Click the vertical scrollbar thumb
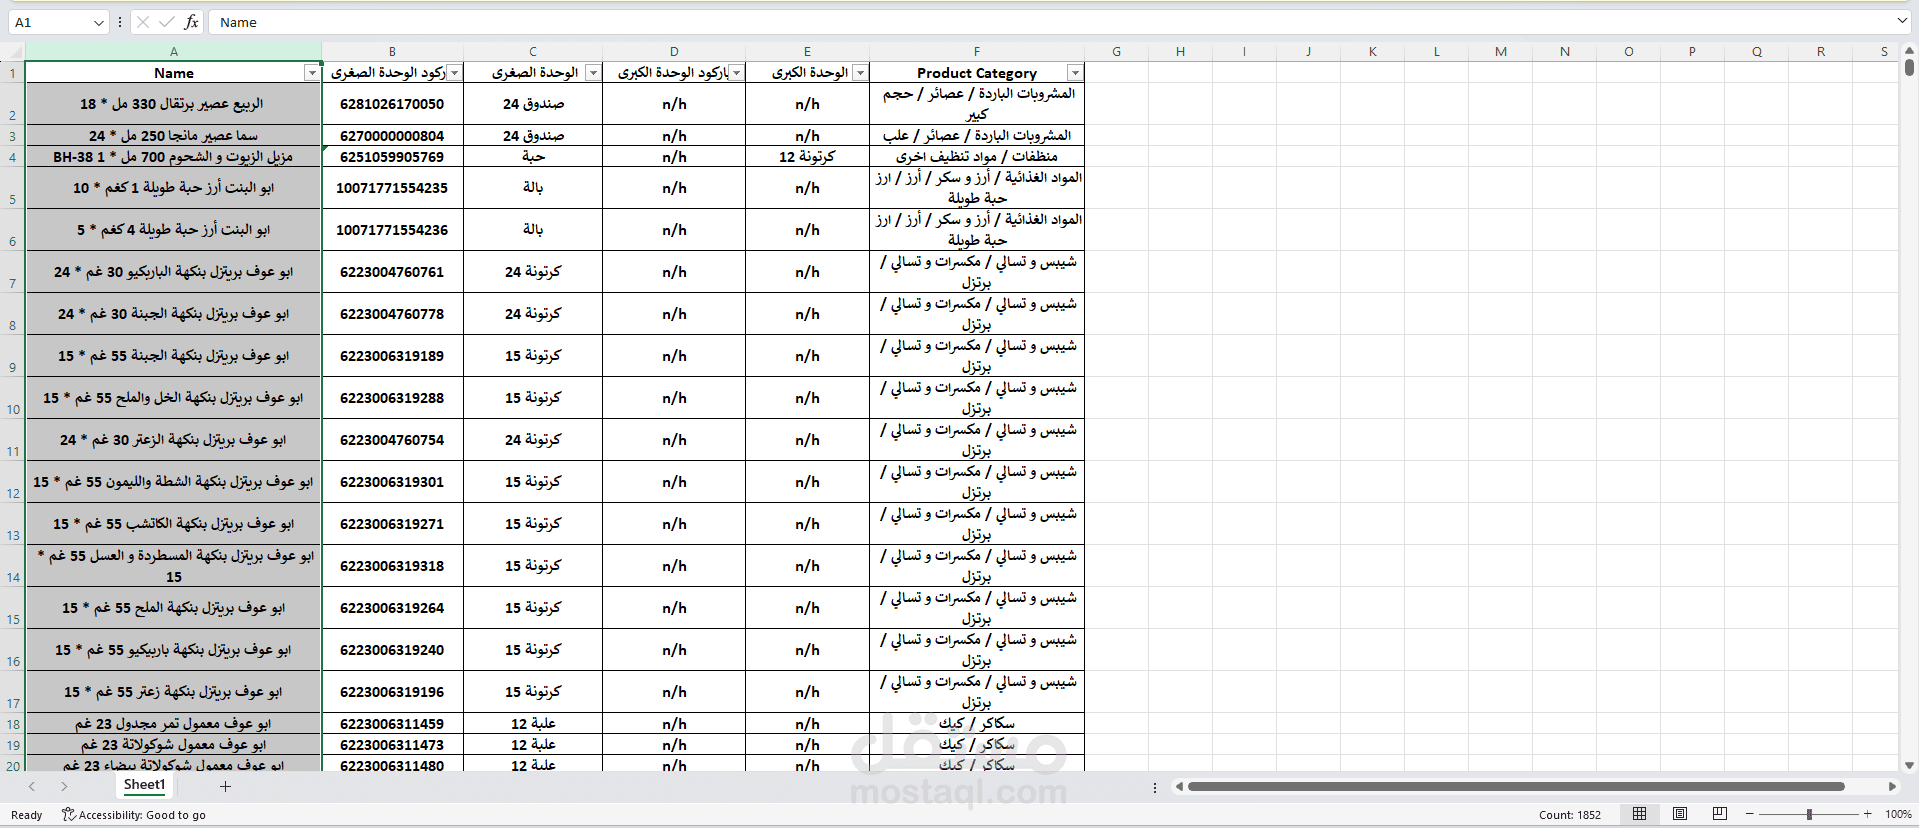This screenshot has height=828, width=1919. 1909,67
